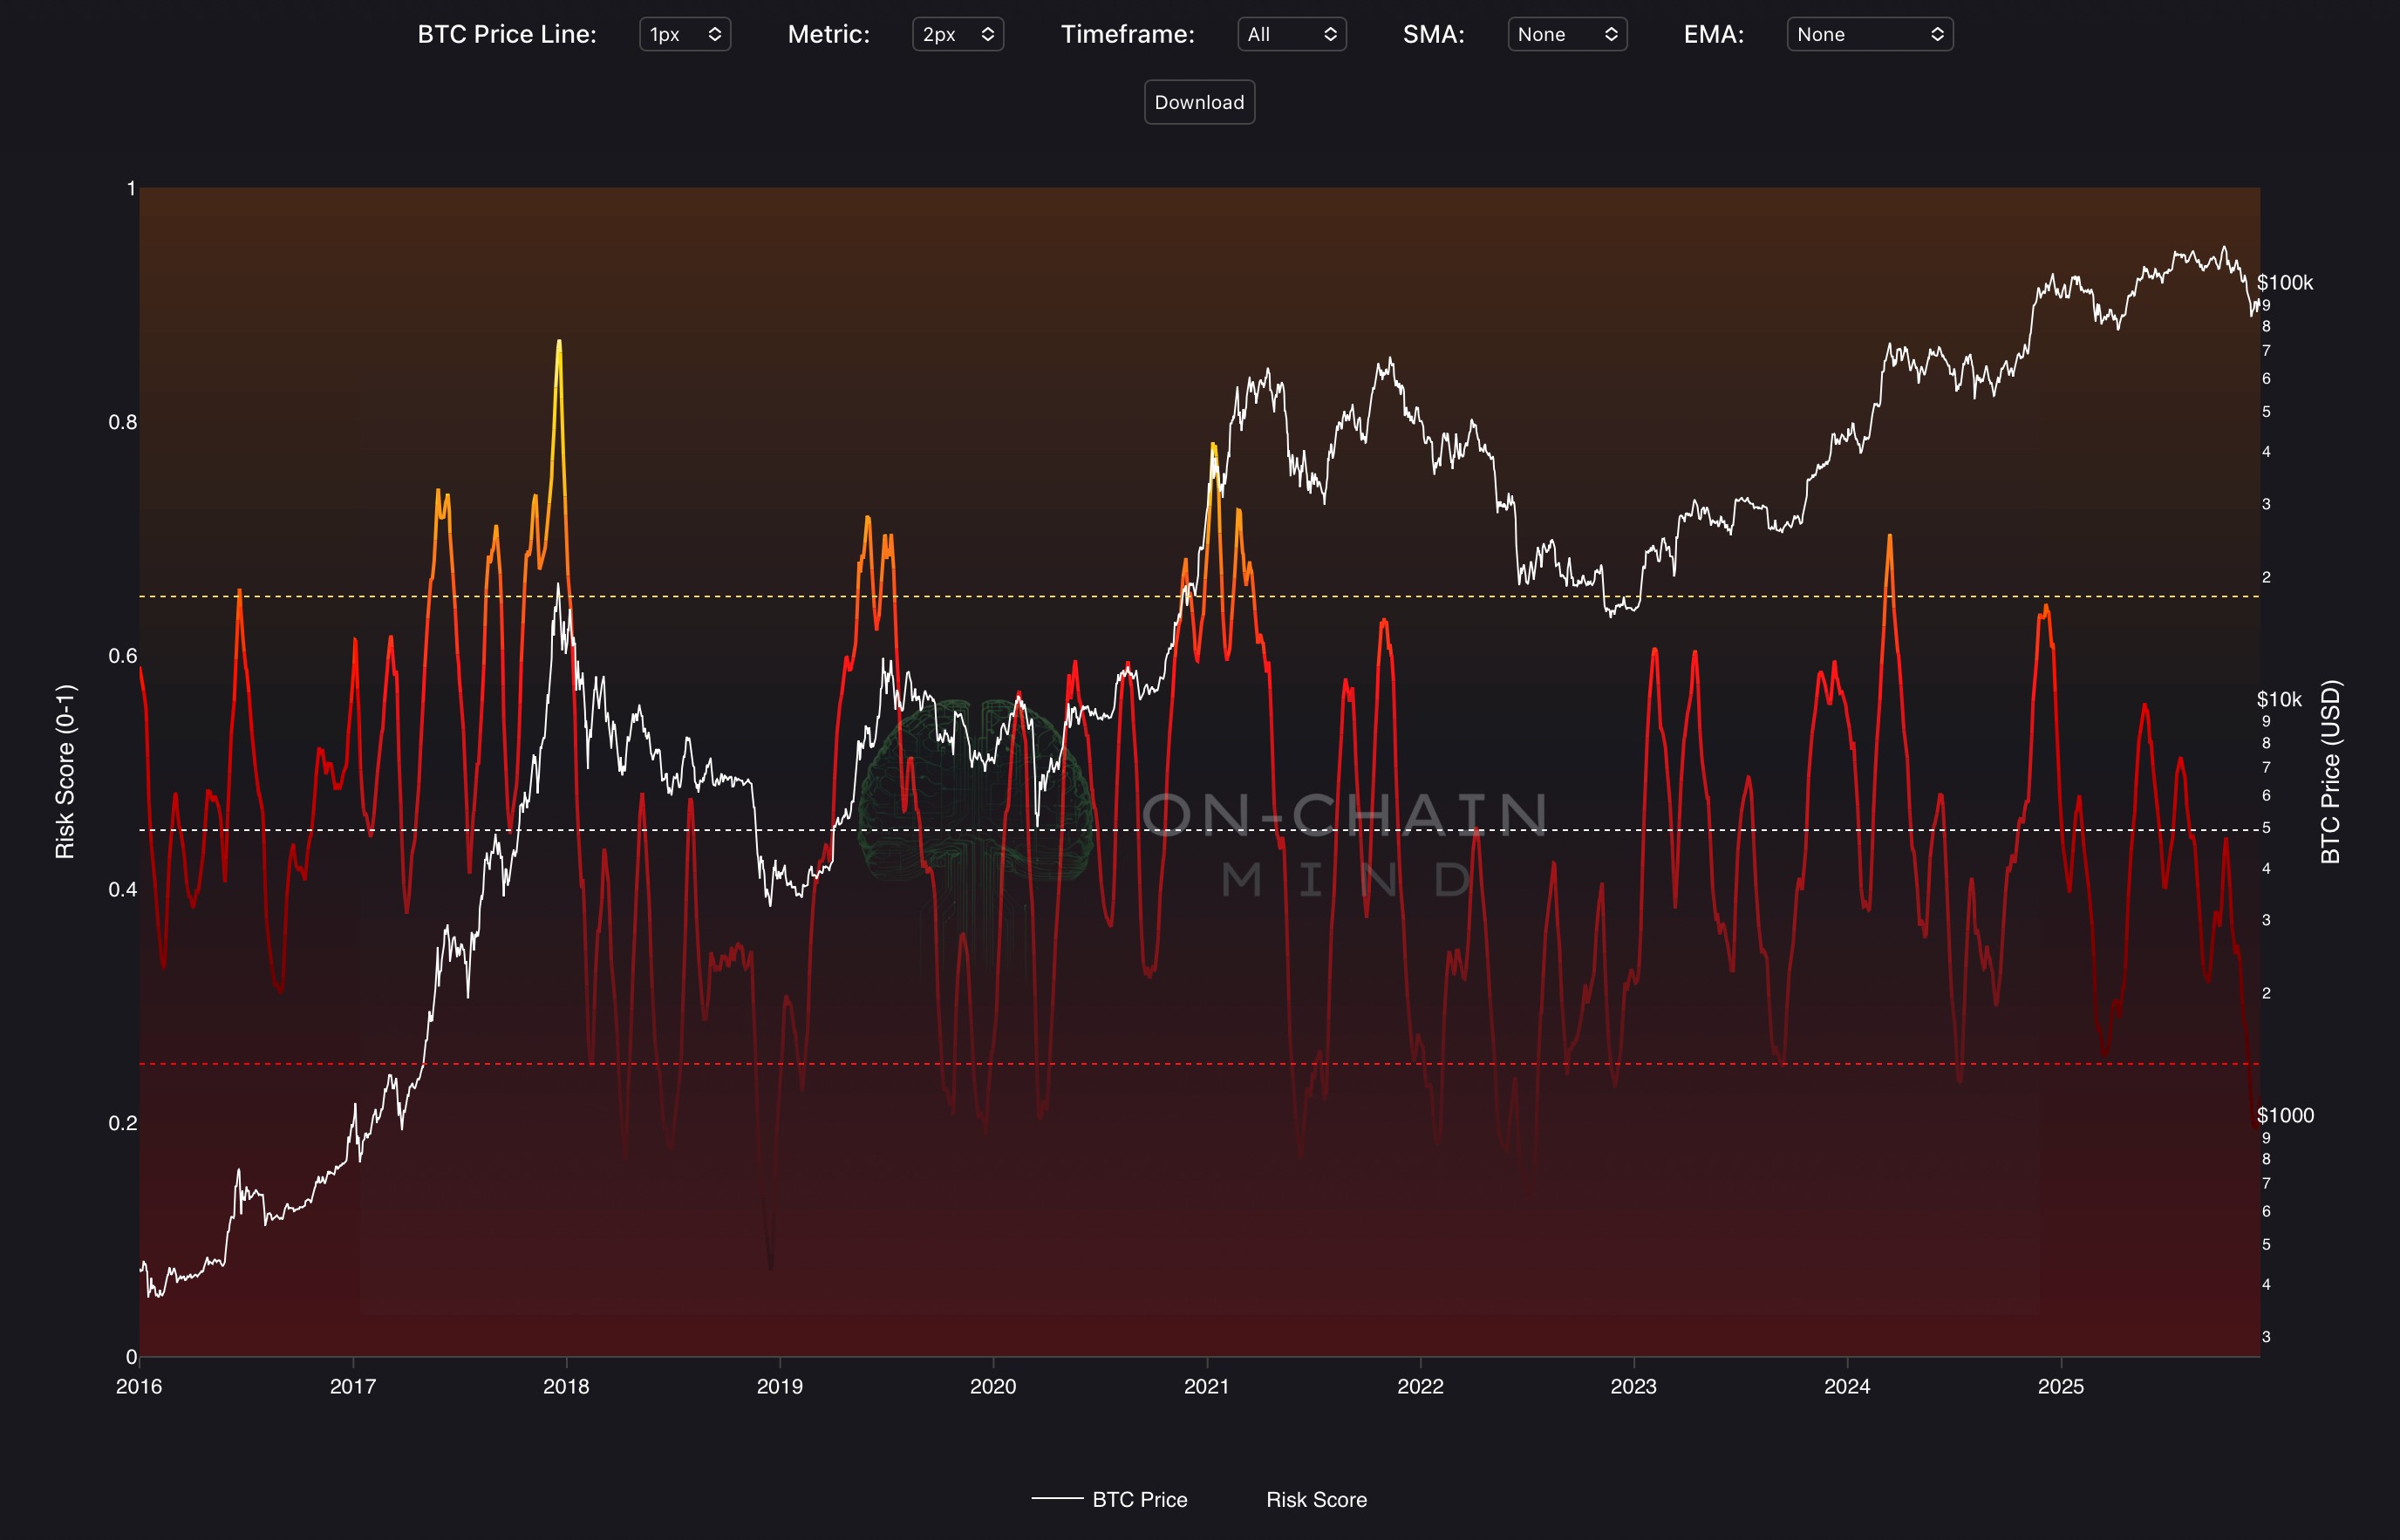Click the Download button

[1199, 102]
